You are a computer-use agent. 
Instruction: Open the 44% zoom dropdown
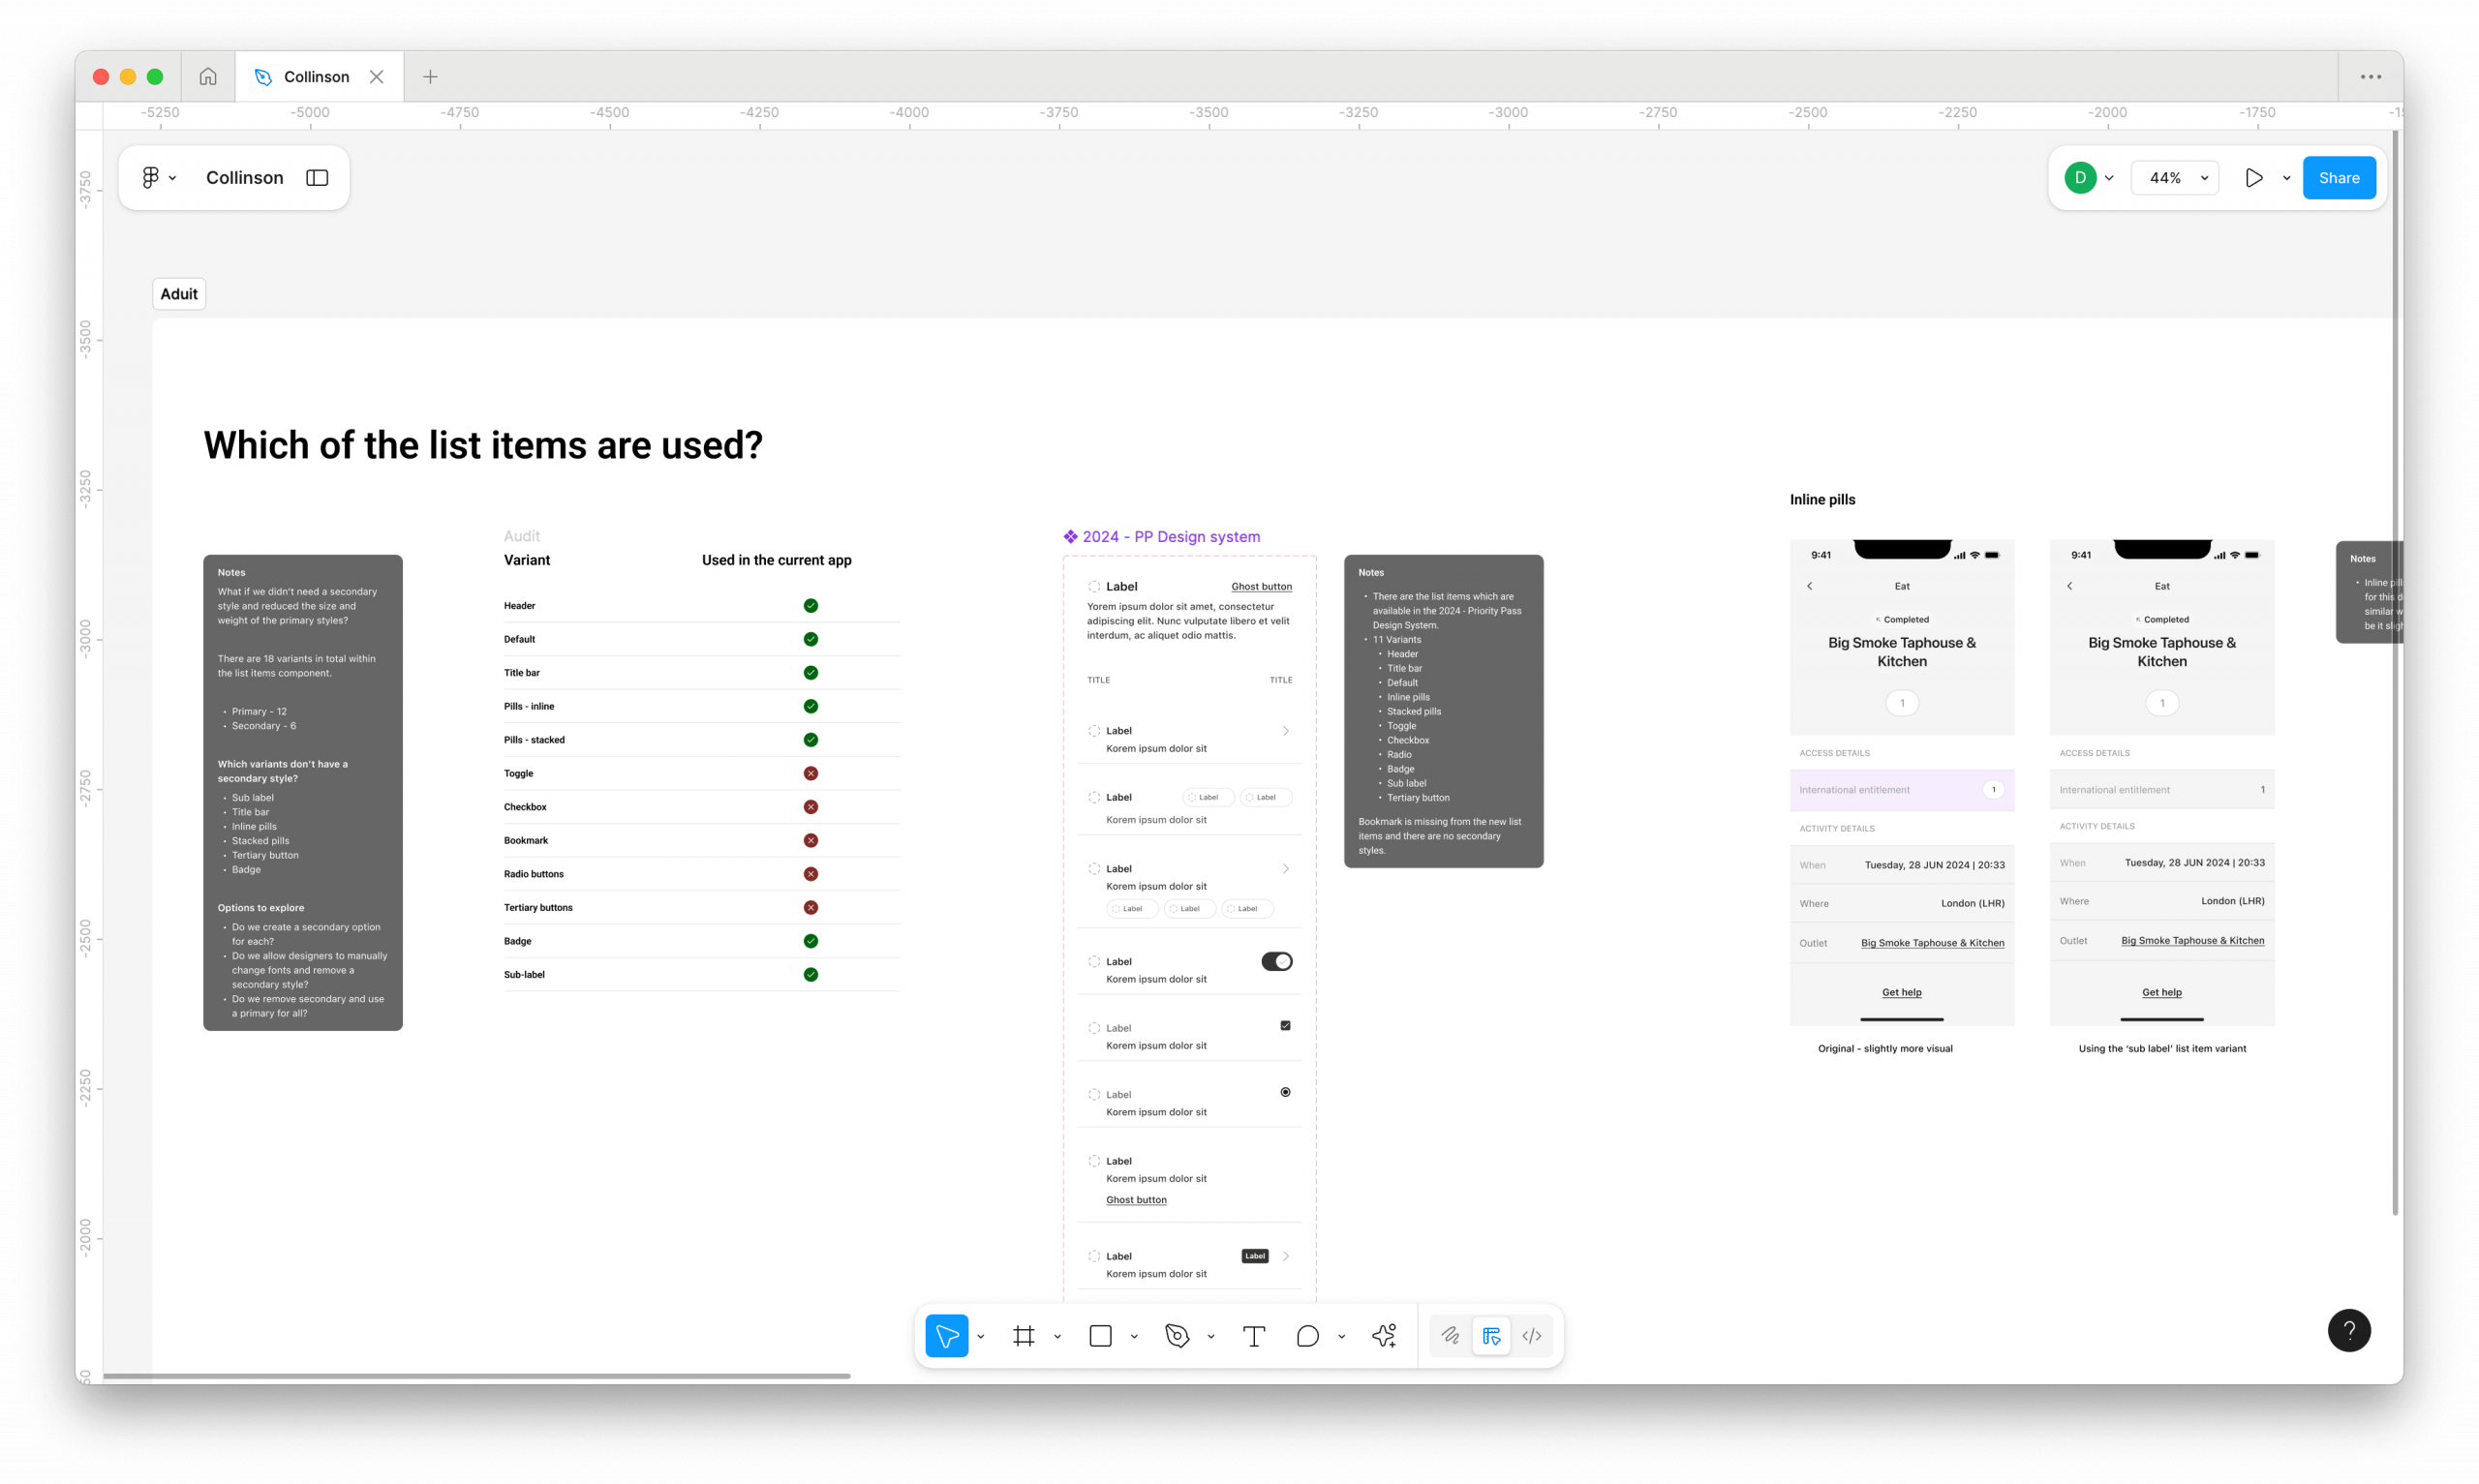click(2177, 178)
